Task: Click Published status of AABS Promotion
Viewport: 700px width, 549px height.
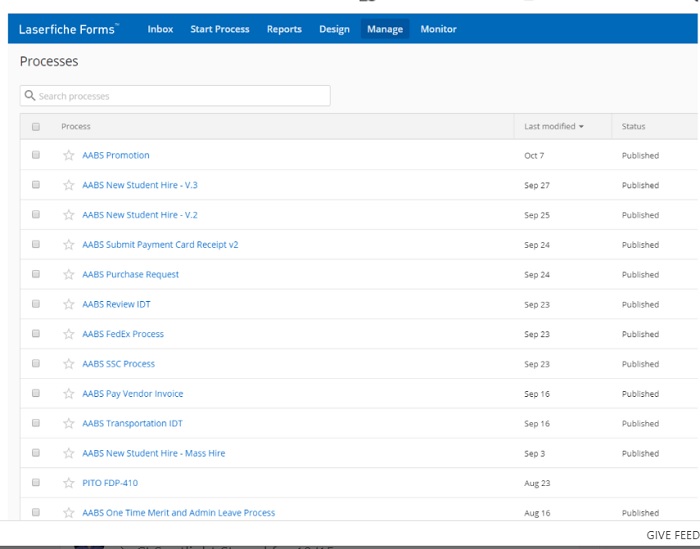Action: [640, 156]
